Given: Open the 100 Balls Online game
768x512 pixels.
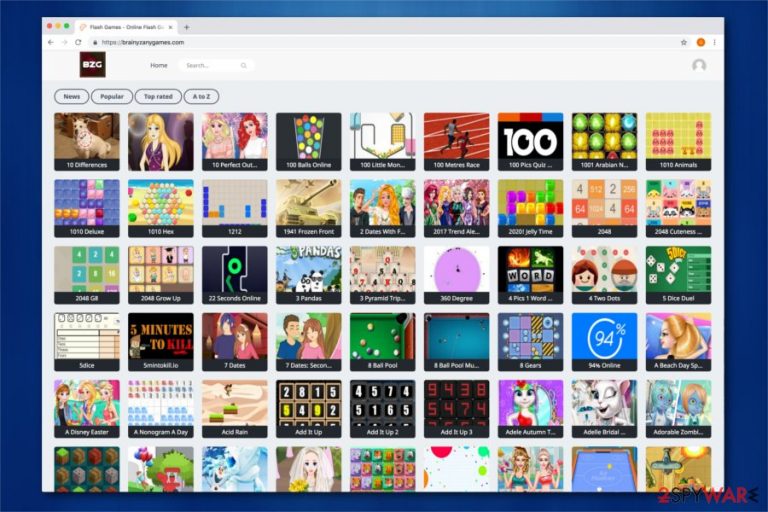Looking at the screenshot, I should pos(309,142).
